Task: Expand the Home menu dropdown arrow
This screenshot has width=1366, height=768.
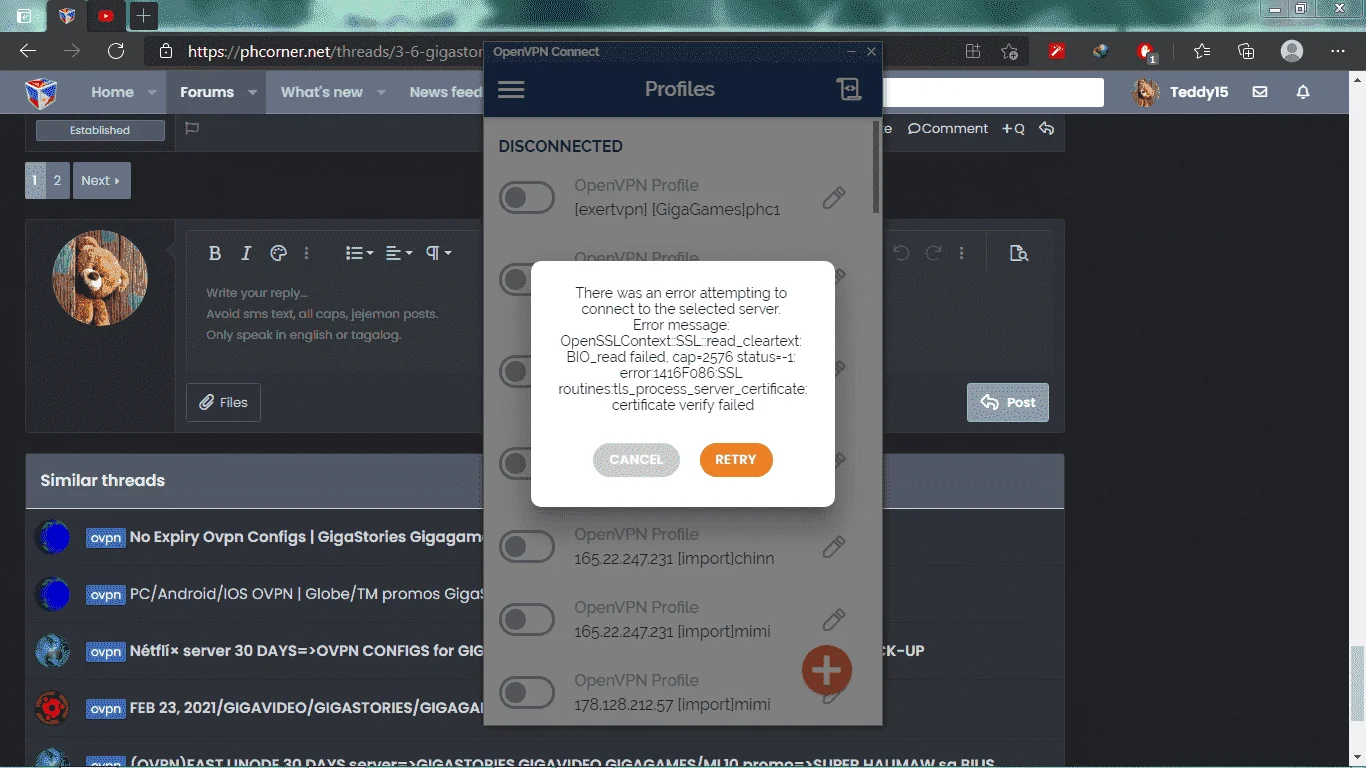Action: point(152,92)
